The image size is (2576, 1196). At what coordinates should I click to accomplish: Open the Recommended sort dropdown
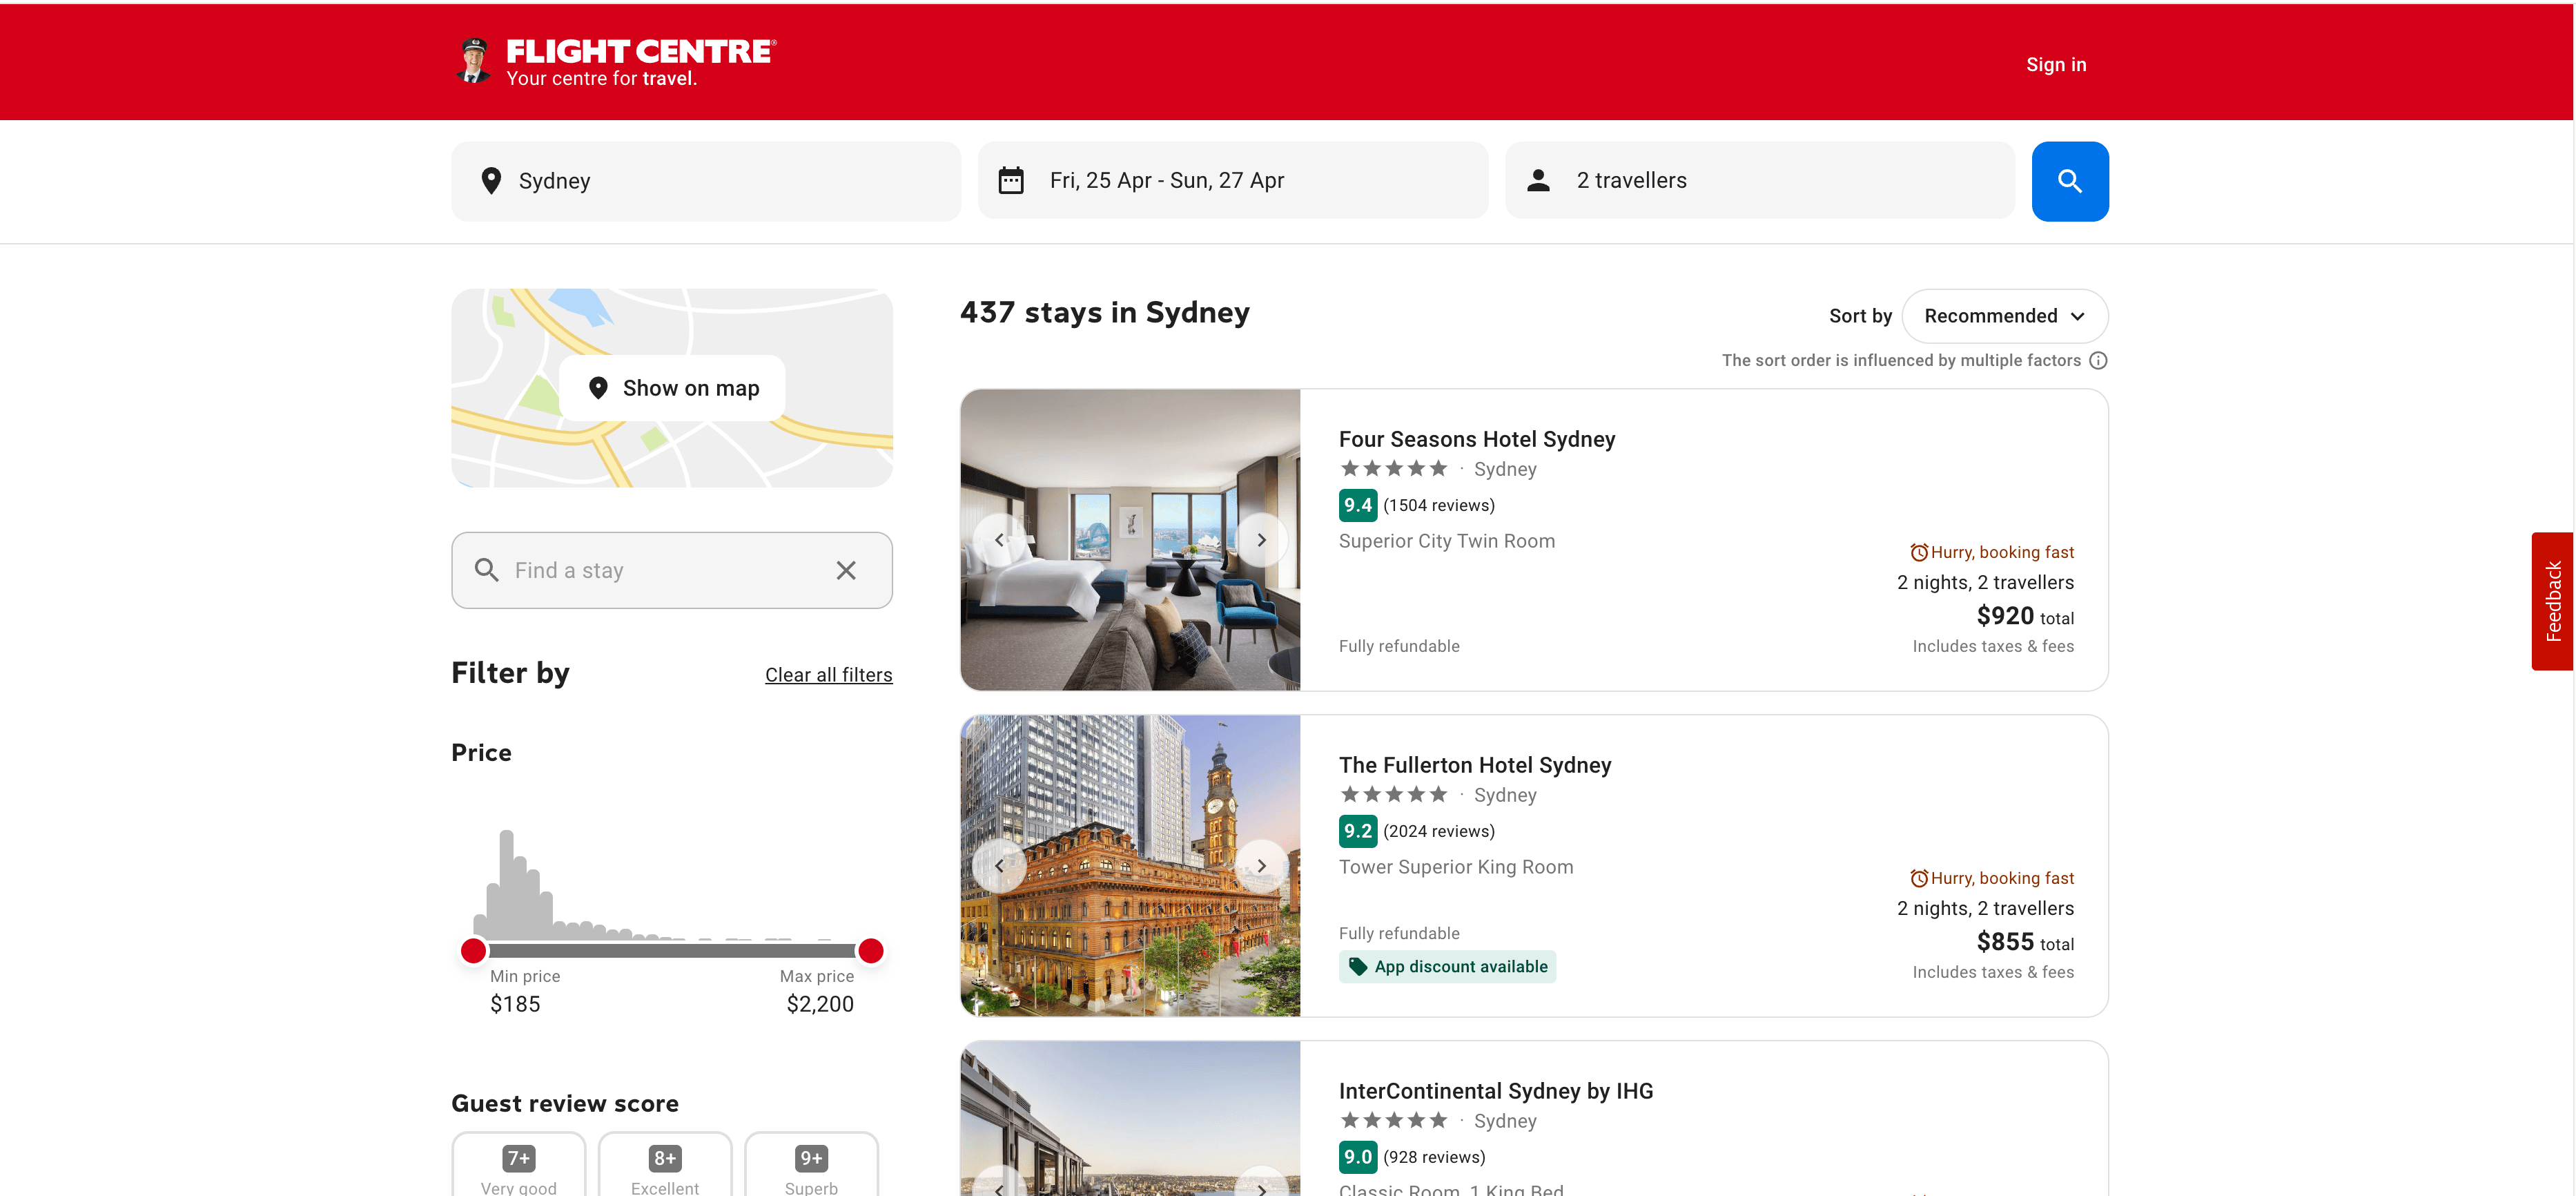[x=2004, y=316]
